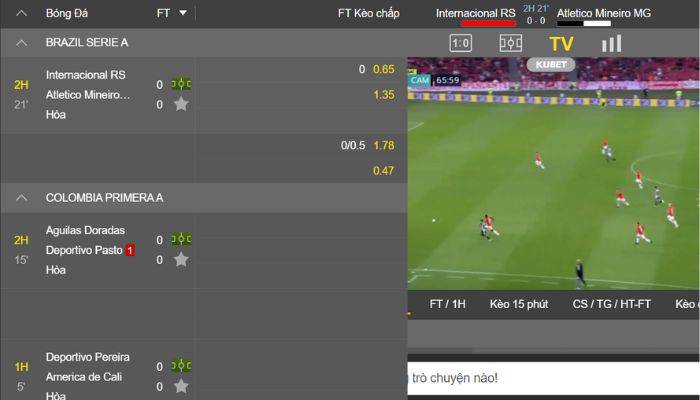Select the TV live stream icon
The width and height of the screenshot is (700, 400).
pyautogui.click(x=561, y=44)
